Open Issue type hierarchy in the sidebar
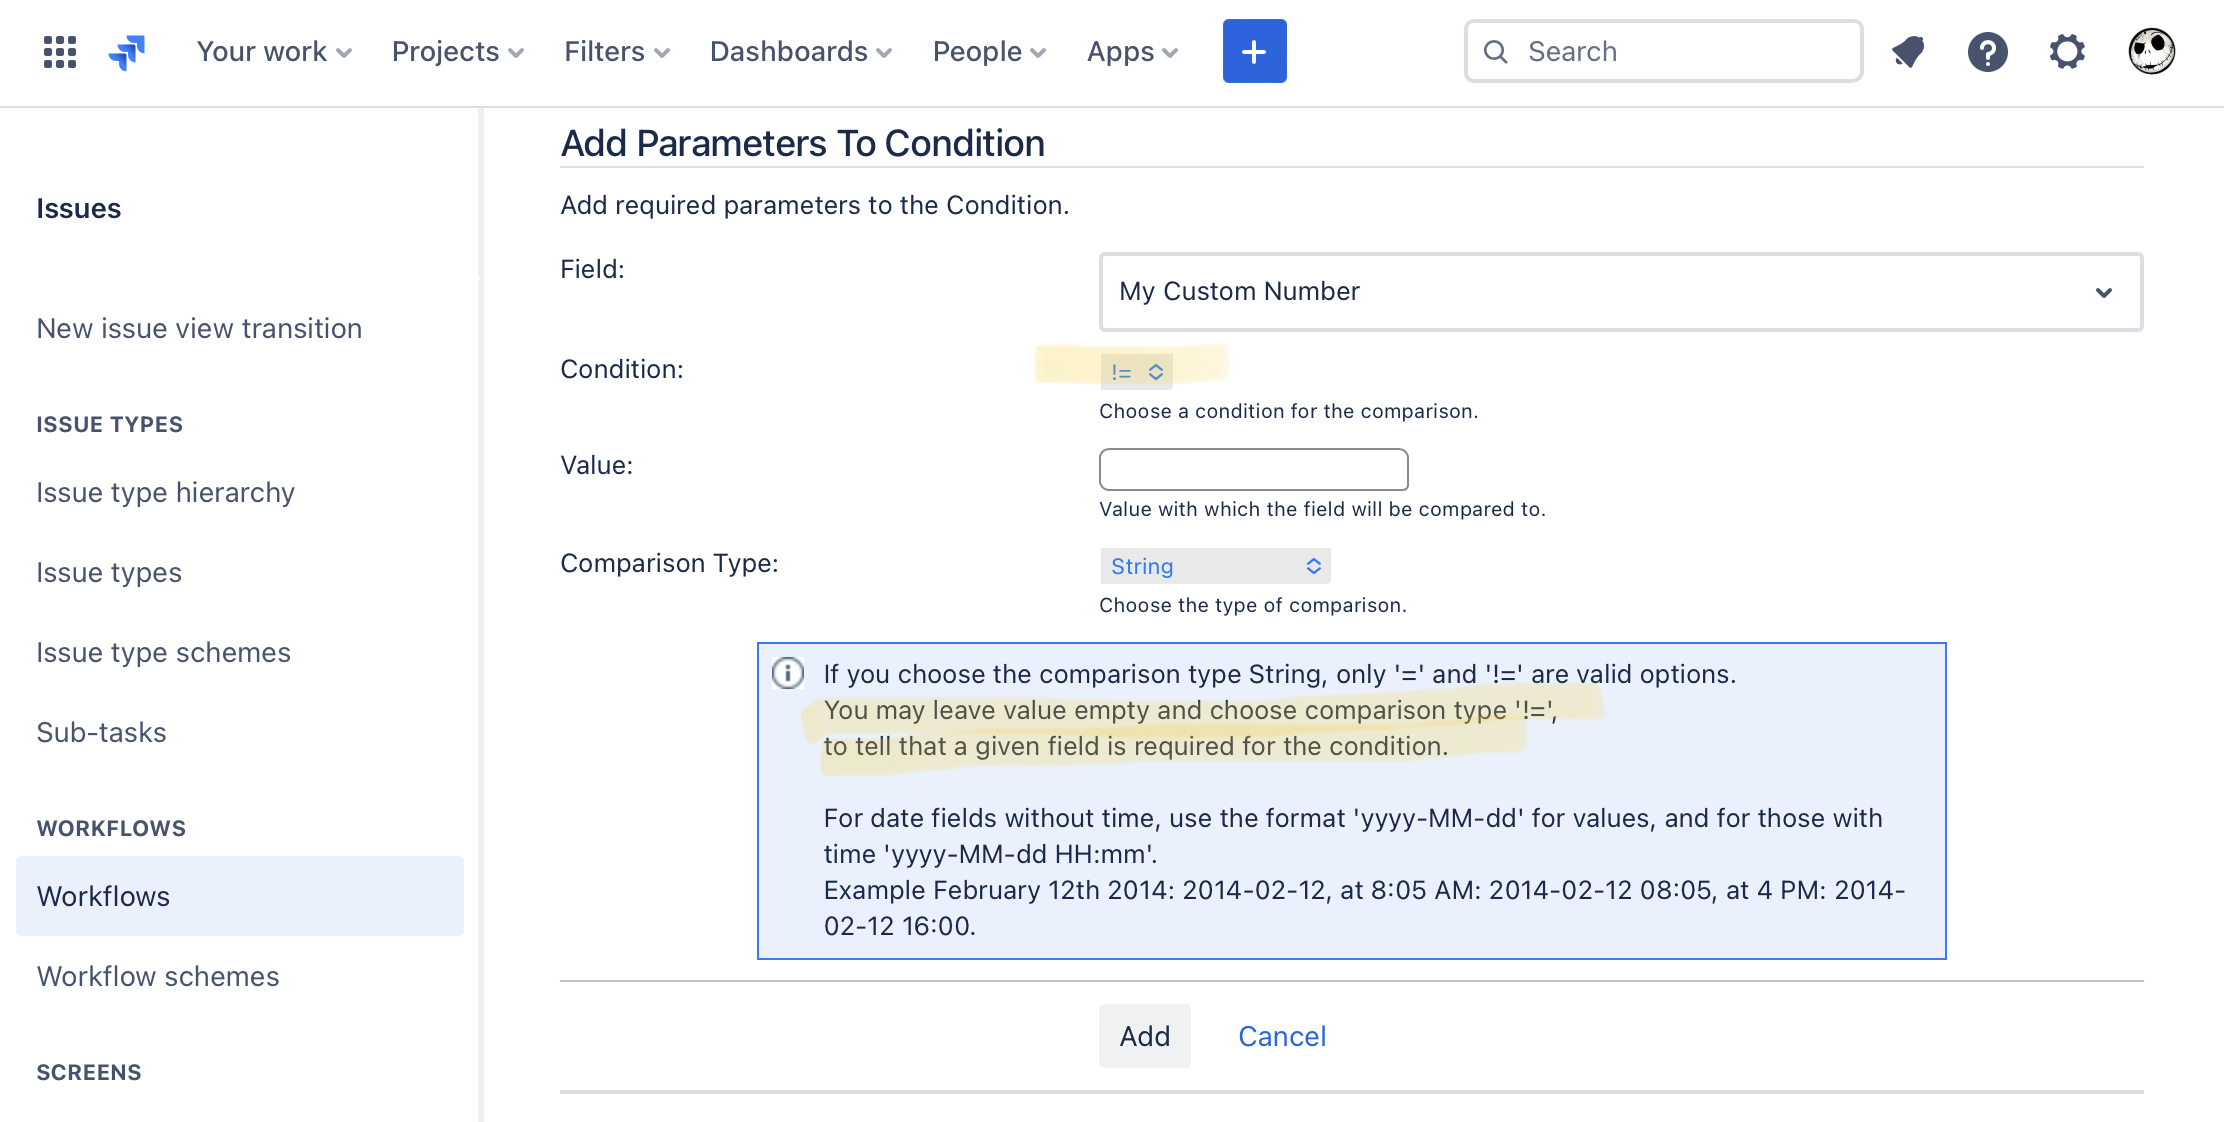Screen dimensions: 2224x1122 tap(166, 492)
